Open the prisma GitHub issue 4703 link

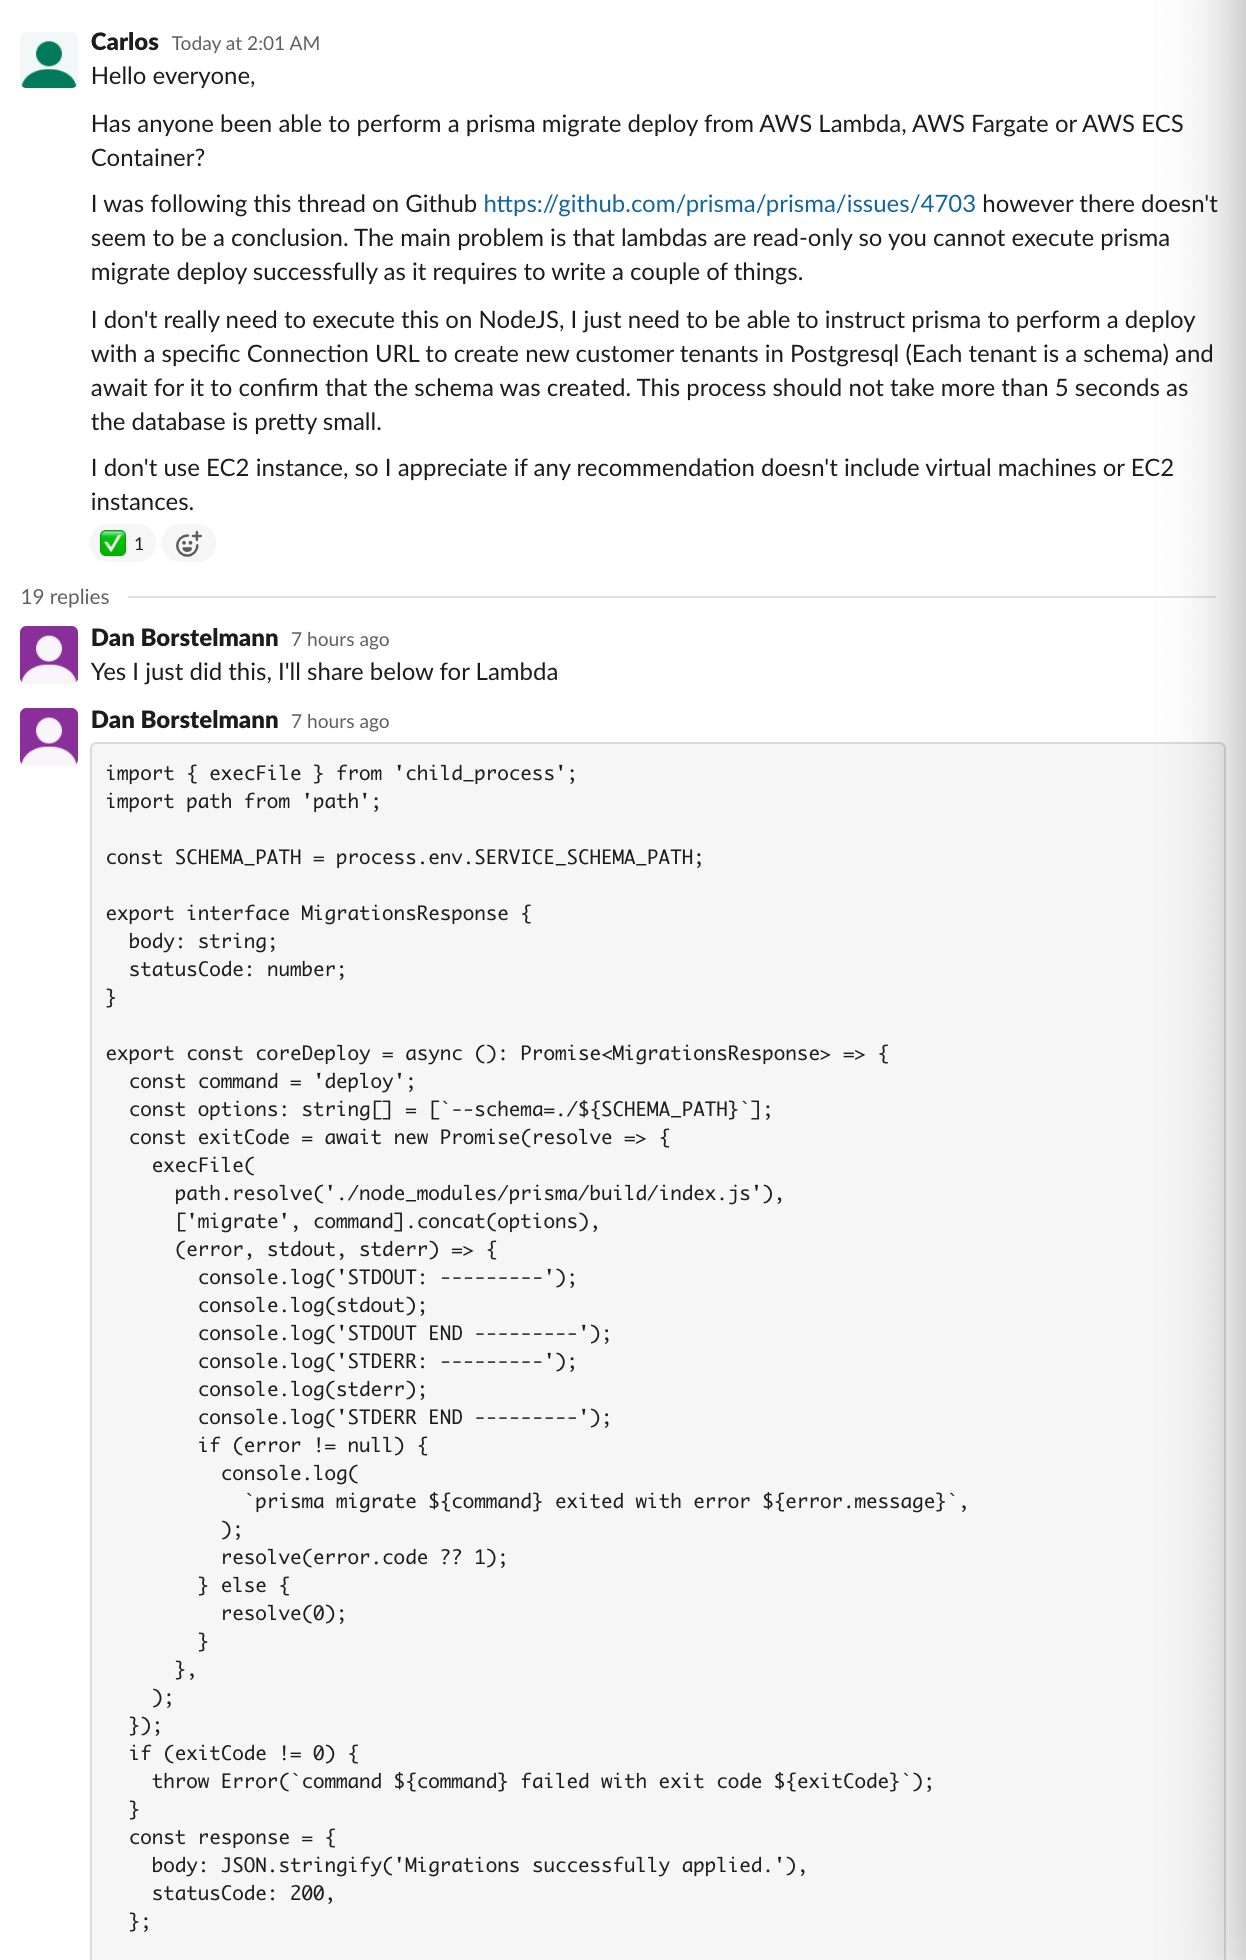[x=729, y=203]
